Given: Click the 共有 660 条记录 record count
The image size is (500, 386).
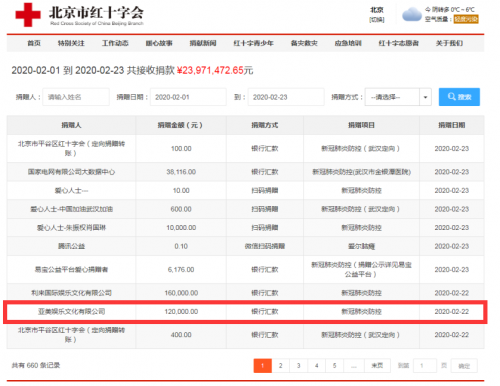Looking at the screenshot, I should pos(36,366).
